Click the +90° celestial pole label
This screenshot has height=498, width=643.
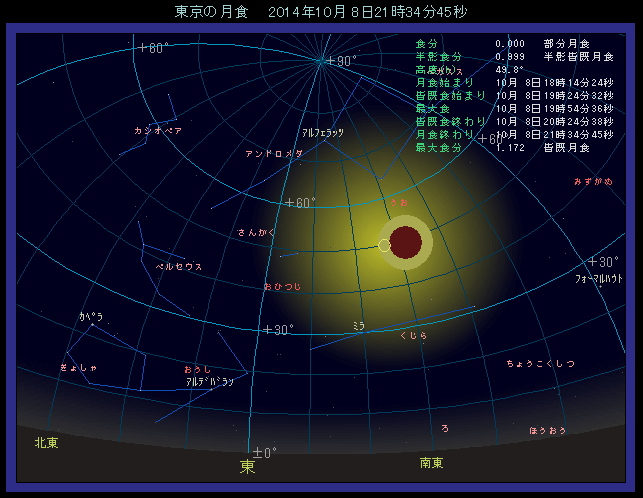[341, 61]
